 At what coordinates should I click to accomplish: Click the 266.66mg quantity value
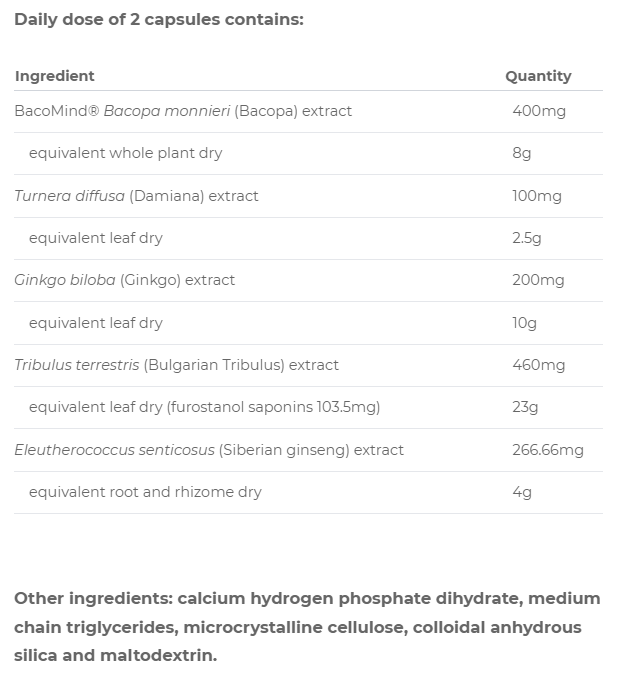[x=548, y=450]
